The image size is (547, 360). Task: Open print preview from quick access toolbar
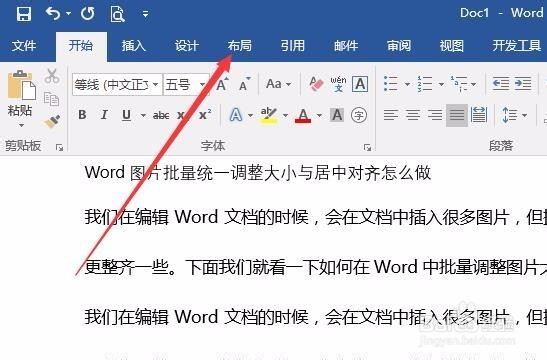click(x=117, y=14)
